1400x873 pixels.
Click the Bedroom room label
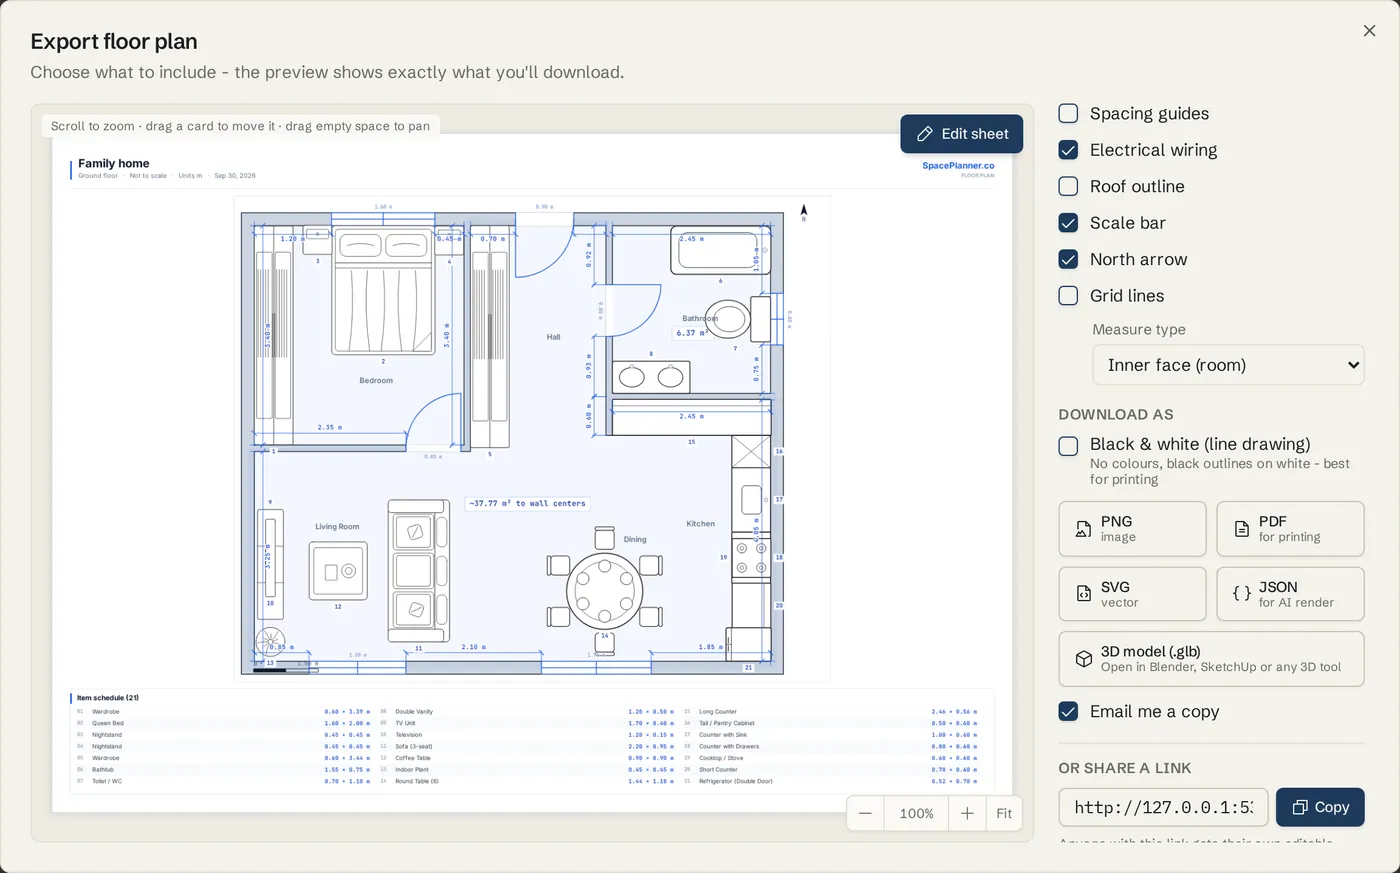point(376,381)
